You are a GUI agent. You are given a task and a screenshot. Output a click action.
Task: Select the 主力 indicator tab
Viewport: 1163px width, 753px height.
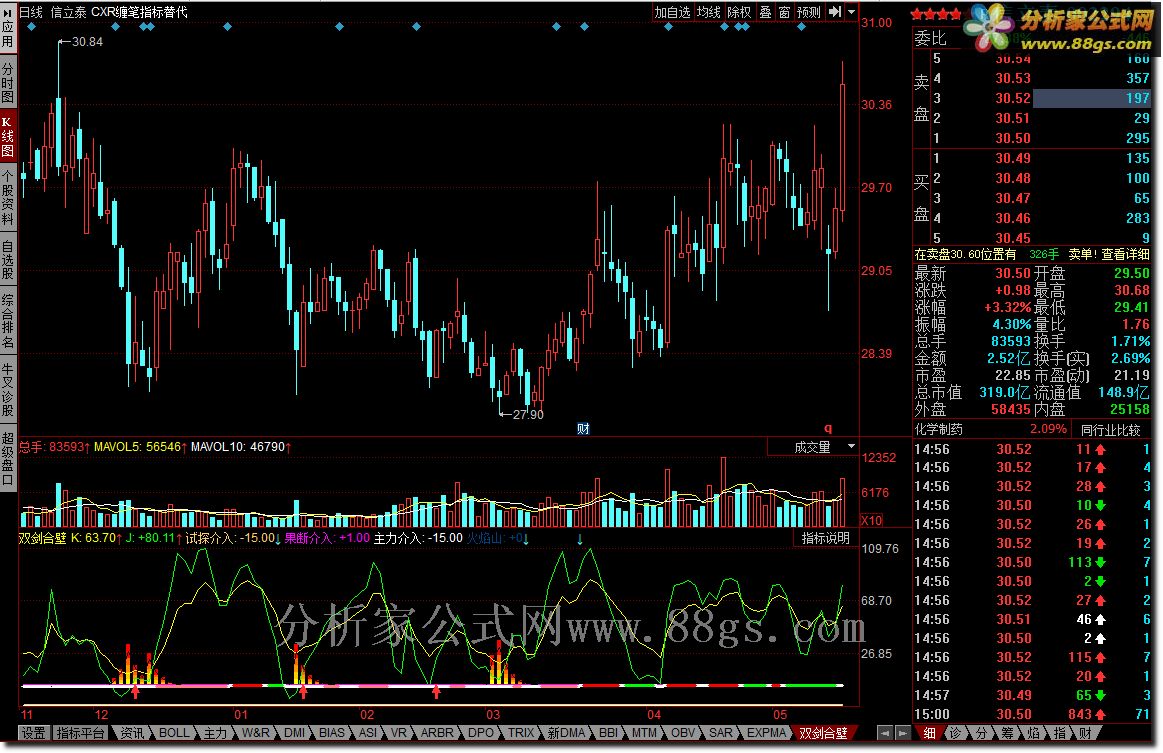point(215,733)
